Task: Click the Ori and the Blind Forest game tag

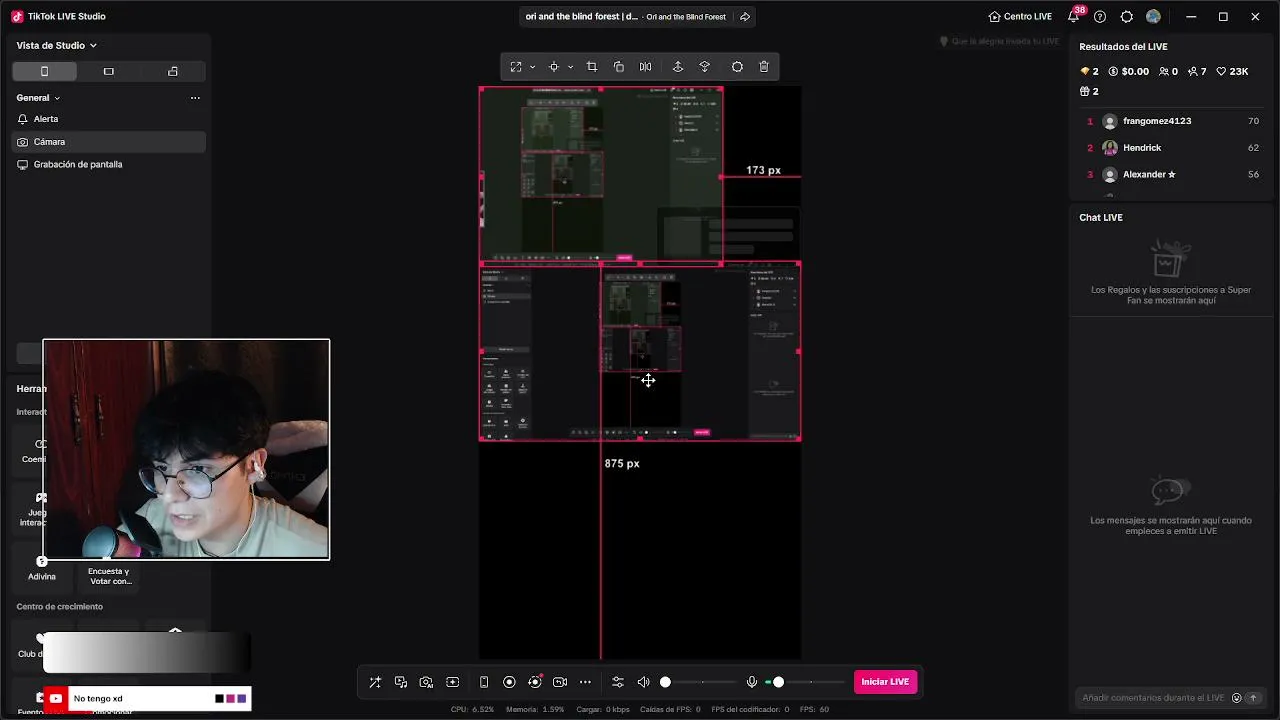Action: click(x=686, y=17)
